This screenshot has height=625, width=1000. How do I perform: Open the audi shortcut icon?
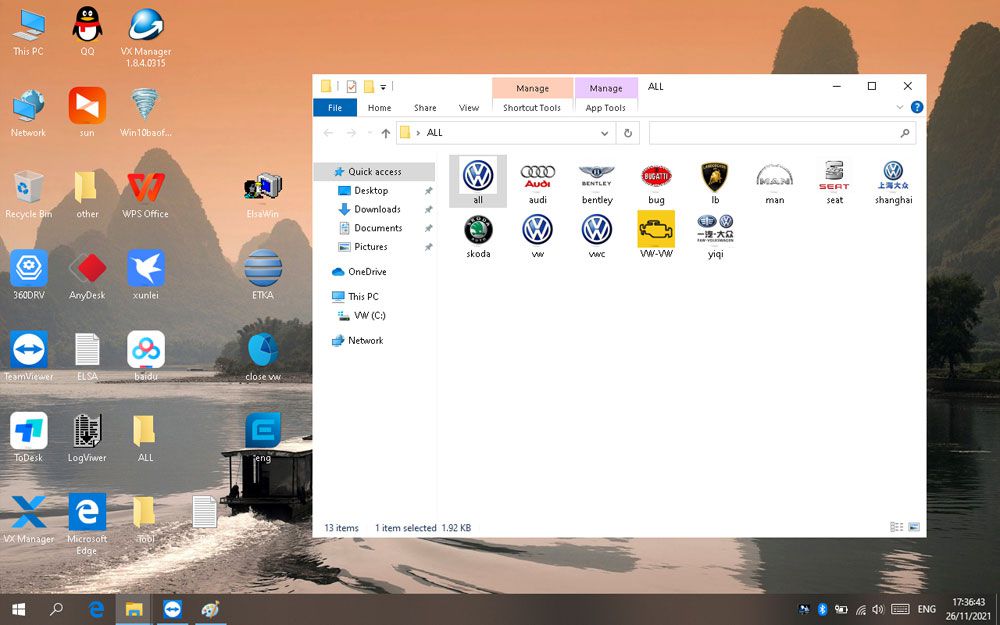538,181
